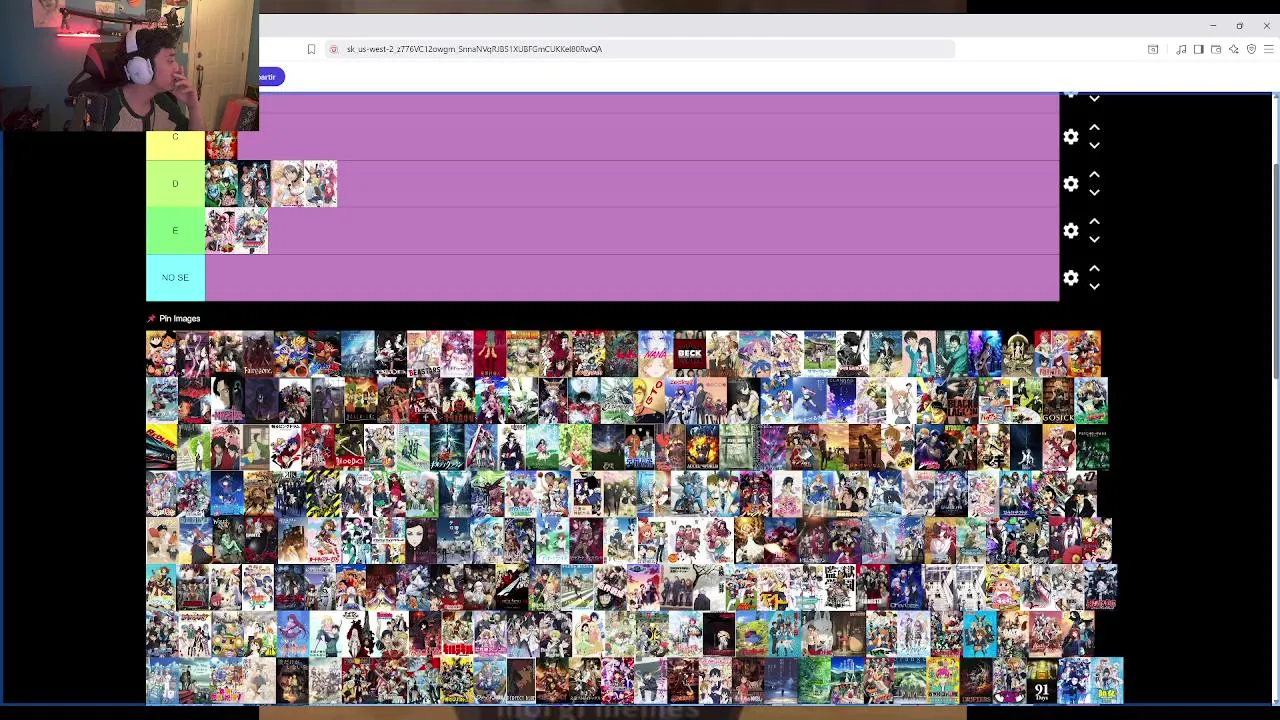The height and width of the screenshot is (720, 1280).
Task: Click the music note browser toolbar icon
Action: [x=1181, y=49]
